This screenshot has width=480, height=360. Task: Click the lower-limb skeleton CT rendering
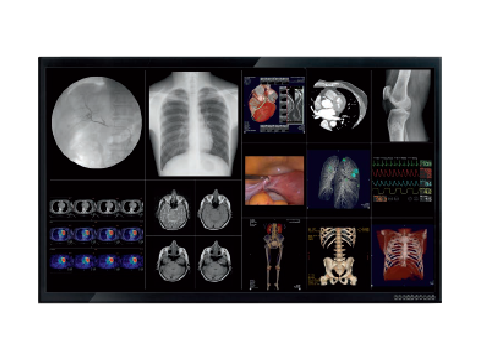[x=274, y=255]
